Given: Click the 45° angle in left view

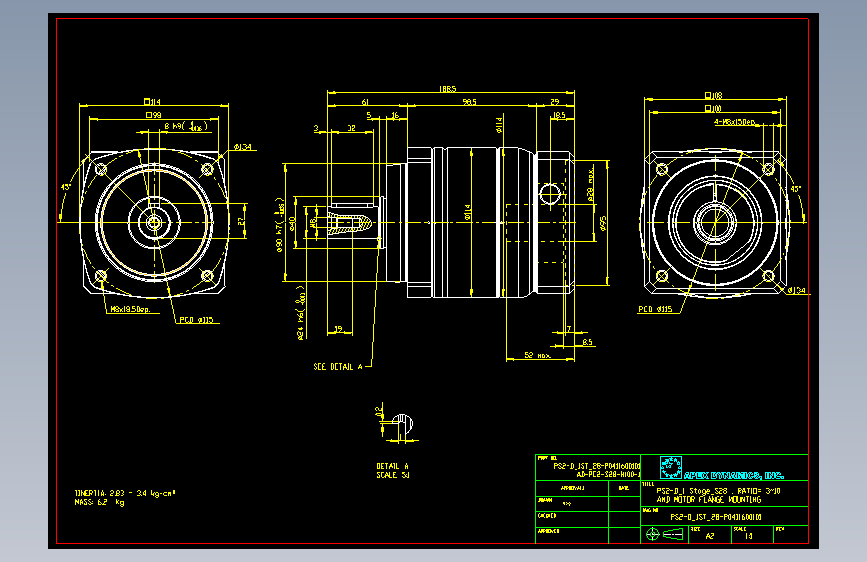Looking at the screenshot, I should coord(65,187).
